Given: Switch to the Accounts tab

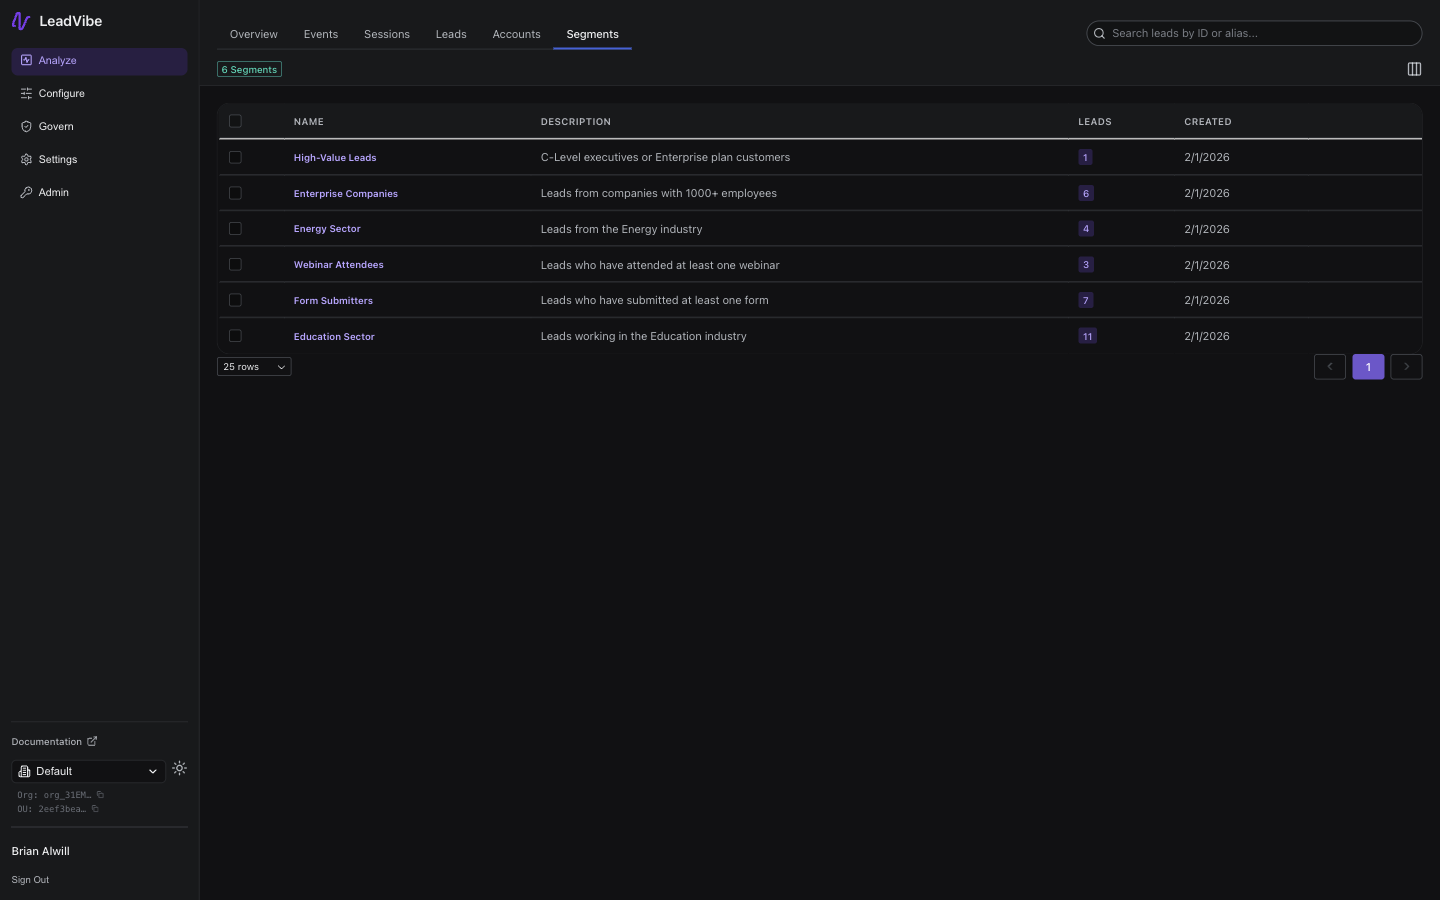Looking at the screenshot, I should [x=516, y=33].
